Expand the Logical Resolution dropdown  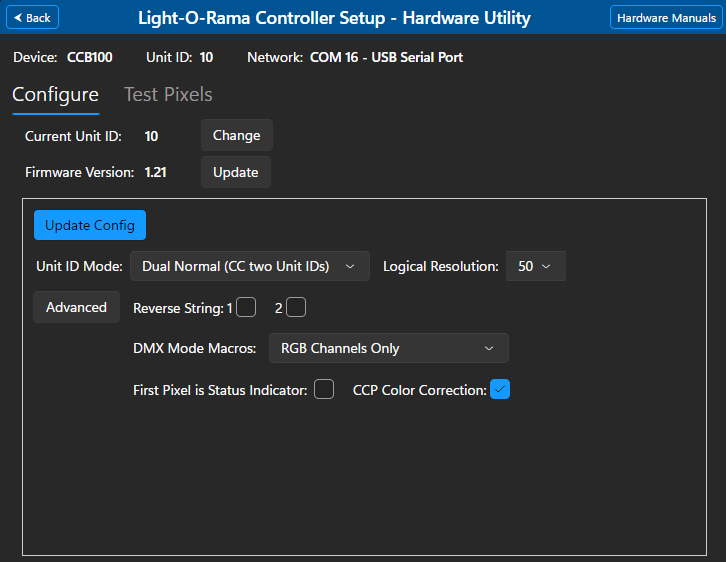[x=535, y=266]
